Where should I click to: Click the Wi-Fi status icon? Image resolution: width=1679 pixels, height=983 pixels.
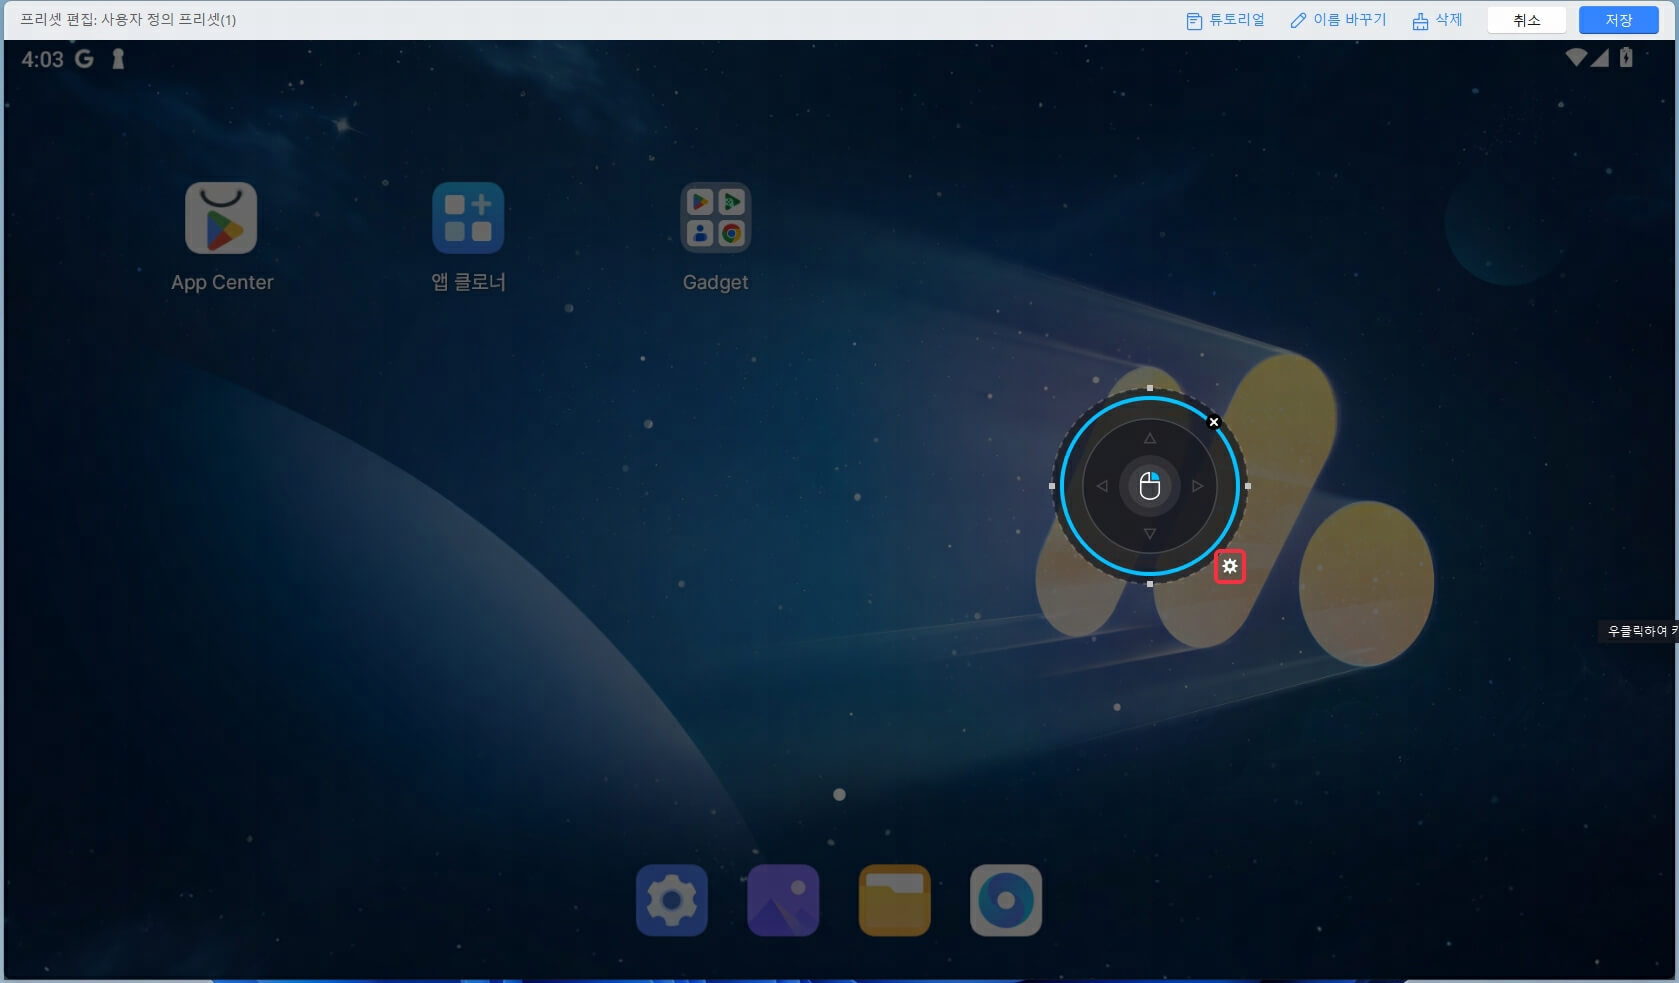(1576, 58)
